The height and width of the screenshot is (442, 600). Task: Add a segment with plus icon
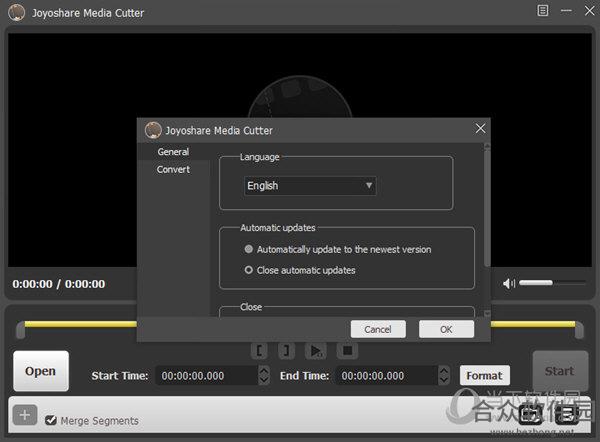(x=25, y=415)
